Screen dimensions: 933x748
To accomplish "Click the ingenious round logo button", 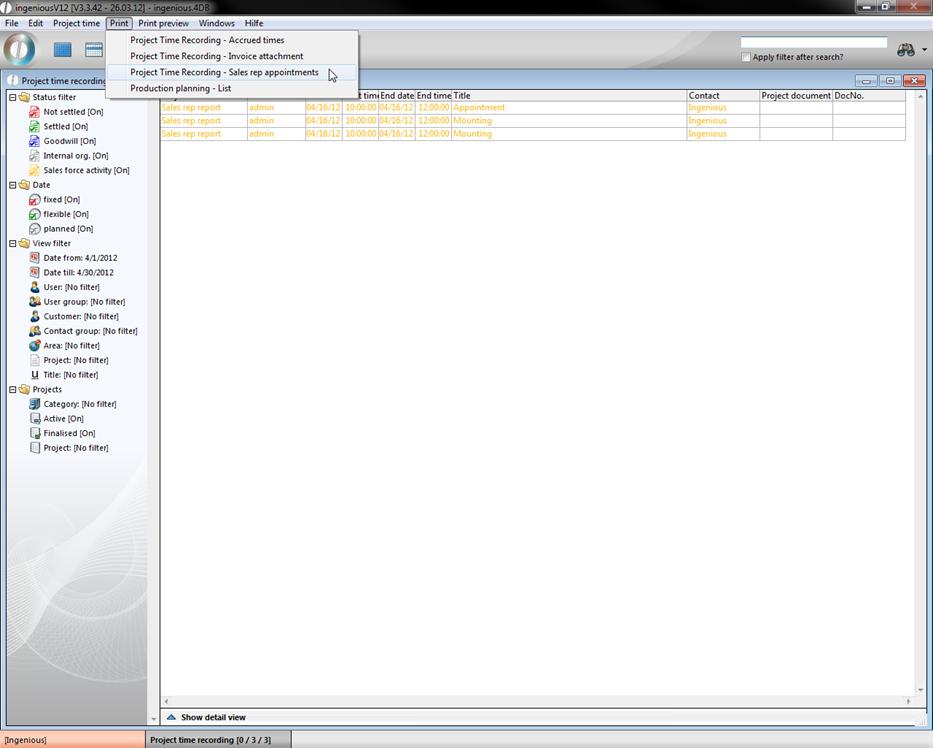I will [x=20, y=49].
